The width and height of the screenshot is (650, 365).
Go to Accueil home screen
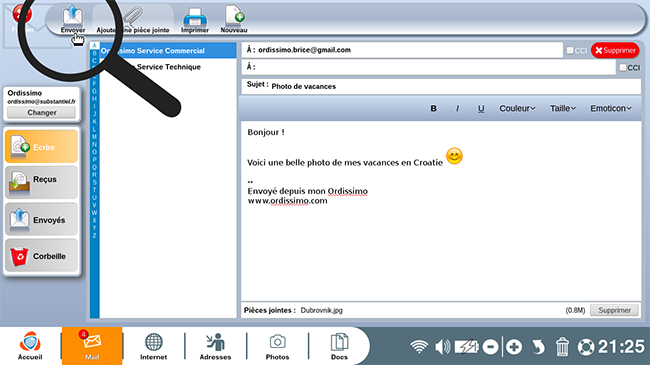point(30,346)
